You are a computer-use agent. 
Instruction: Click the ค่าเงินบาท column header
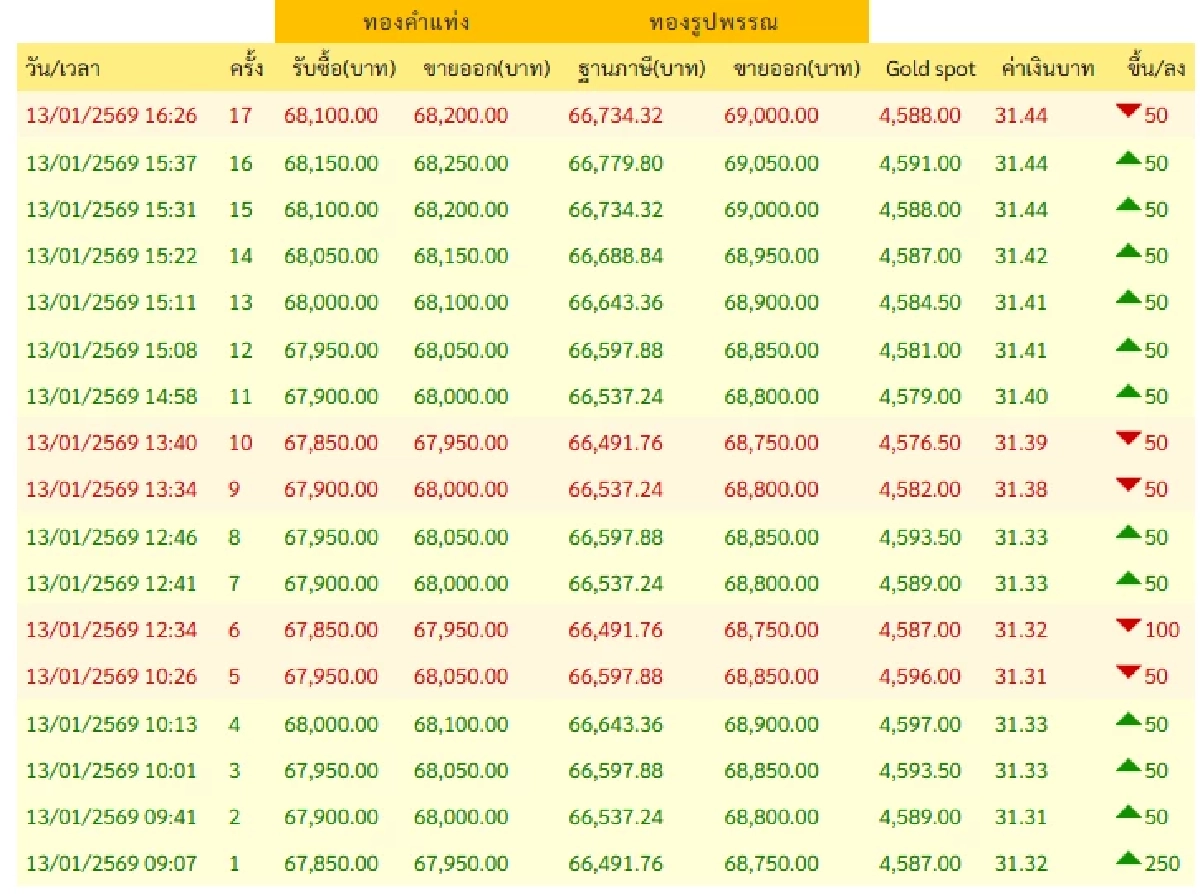[x=1048, y=68]
